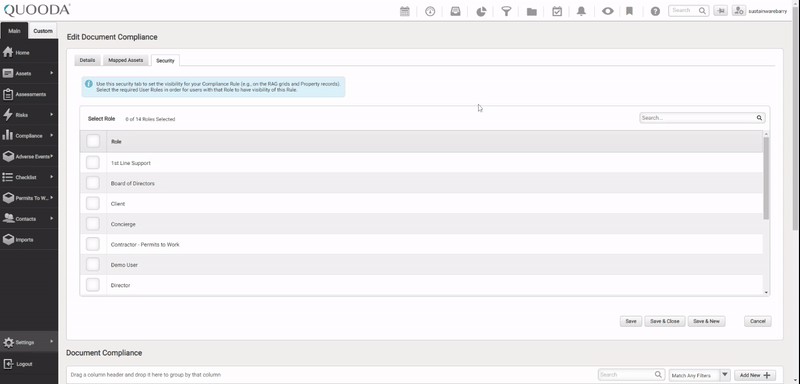Click the Save & Close button
This screenshot has height=384, width=800.
coord(665,321)
